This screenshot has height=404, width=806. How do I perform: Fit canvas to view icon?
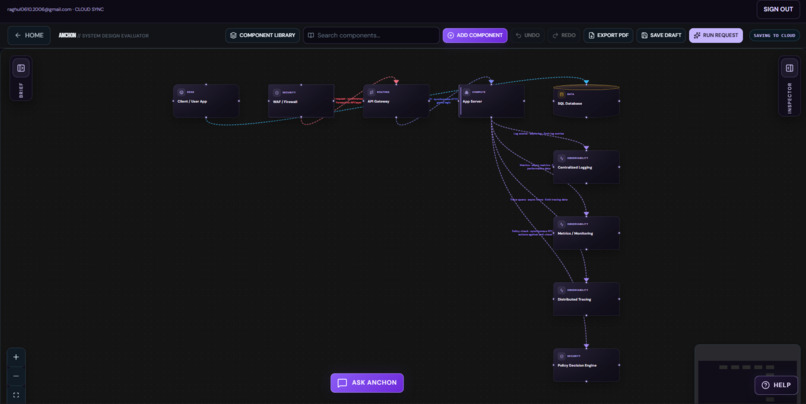point(16,395)
